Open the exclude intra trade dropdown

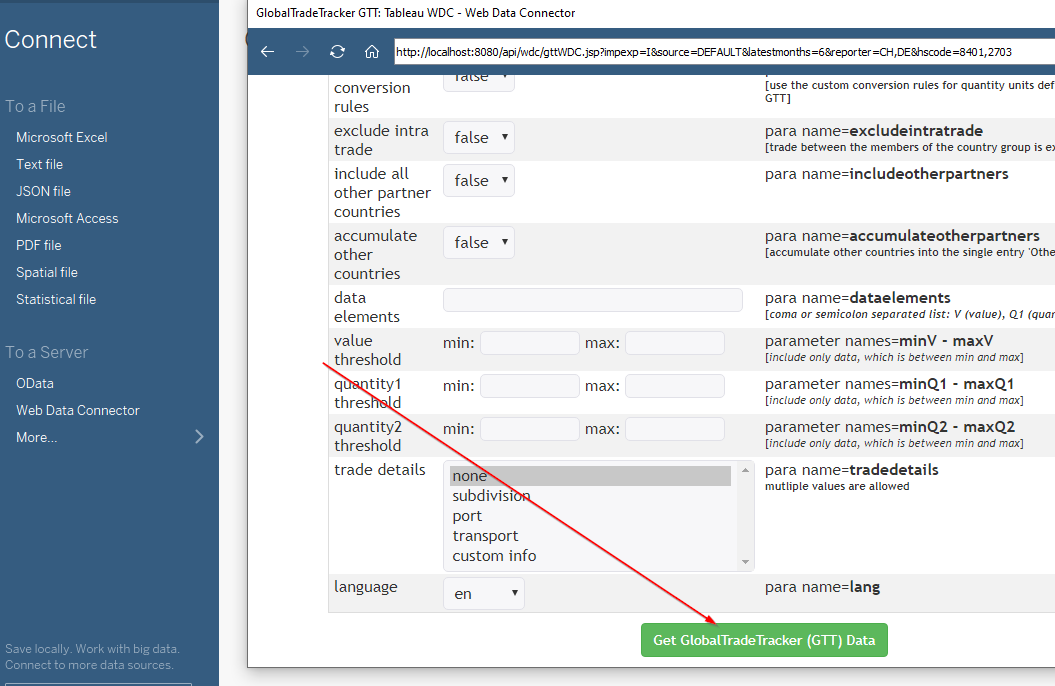(x=479, y=137)
